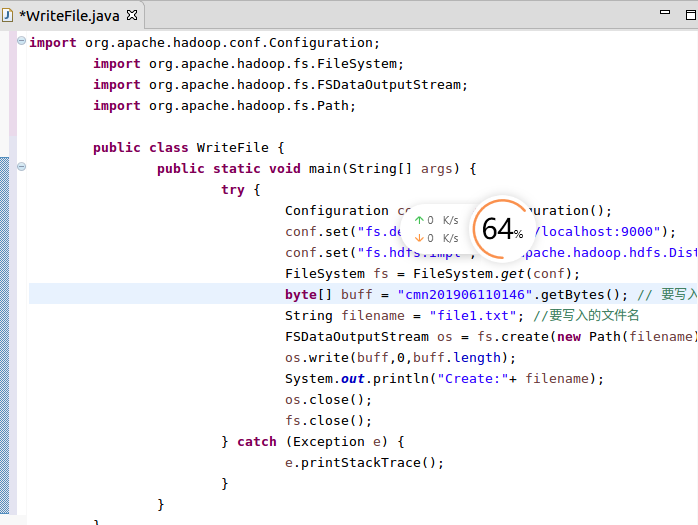Screen dimensions: 698x525
Task: Click the os.write(buff,0,buff.length) line
Action: (x=400, y=358)
